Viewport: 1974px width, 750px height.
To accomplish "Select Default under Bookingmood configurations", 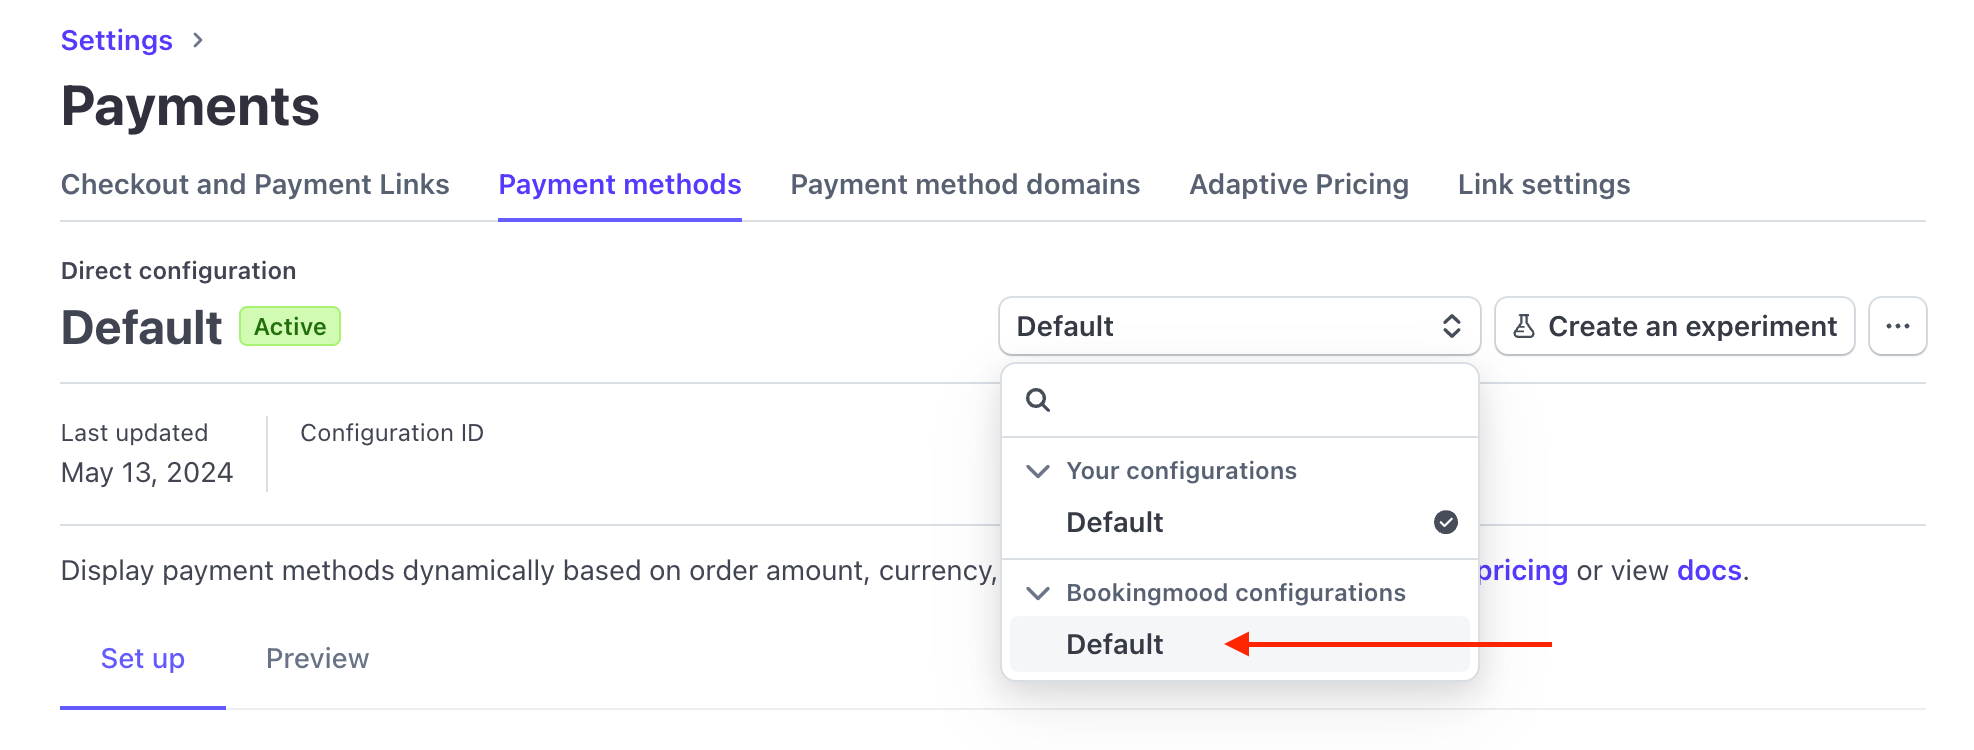I will (1115, 644).
